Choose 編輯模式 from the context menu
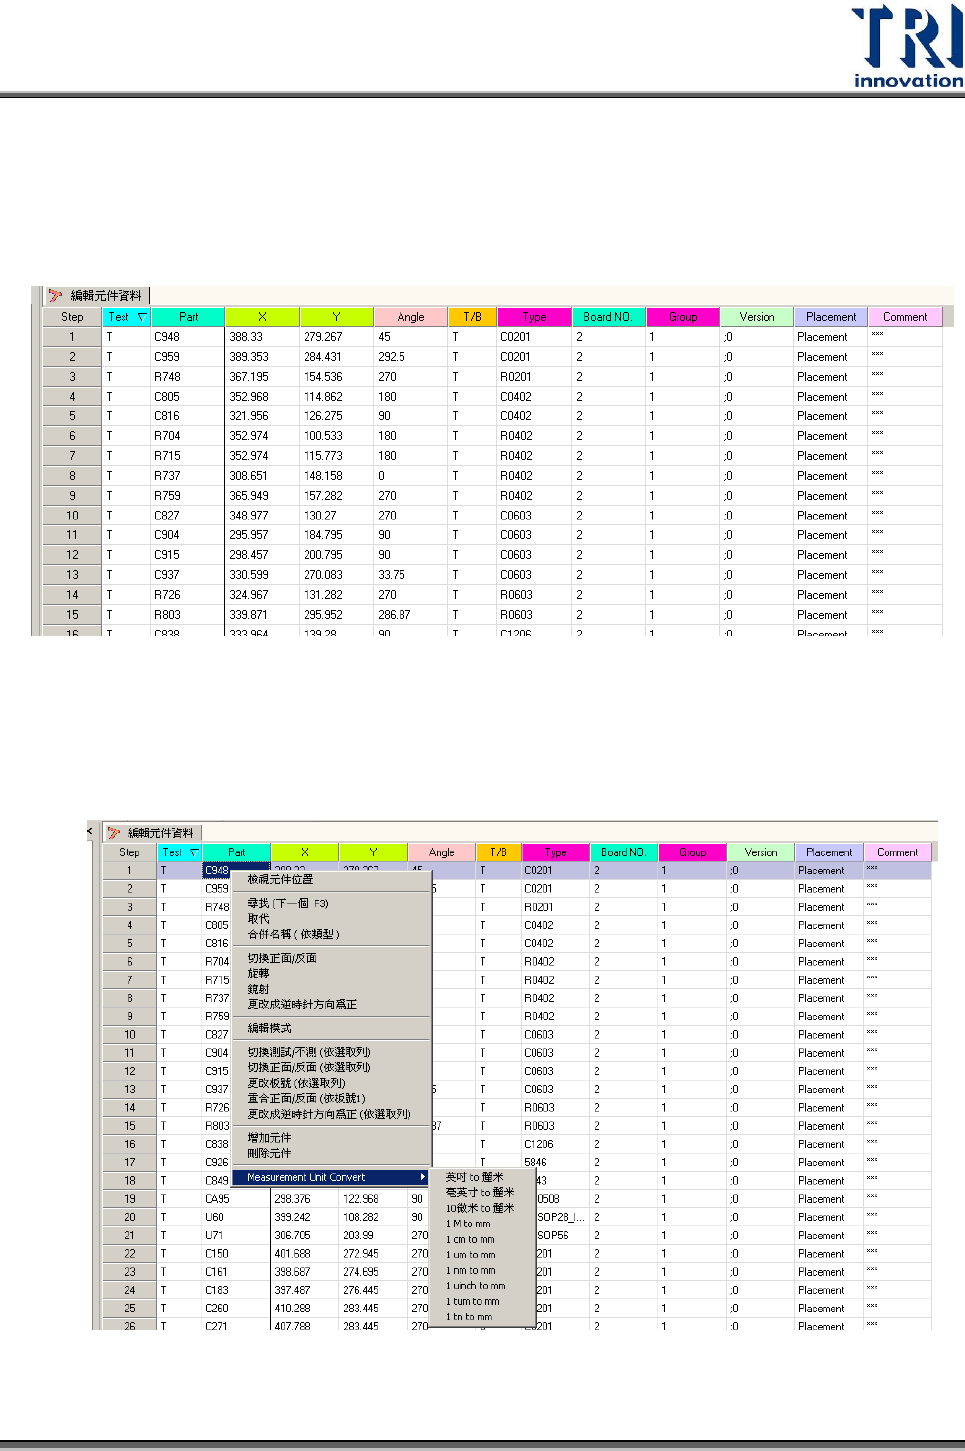This screenshot has height=1451, width=965. [269, 1028]
